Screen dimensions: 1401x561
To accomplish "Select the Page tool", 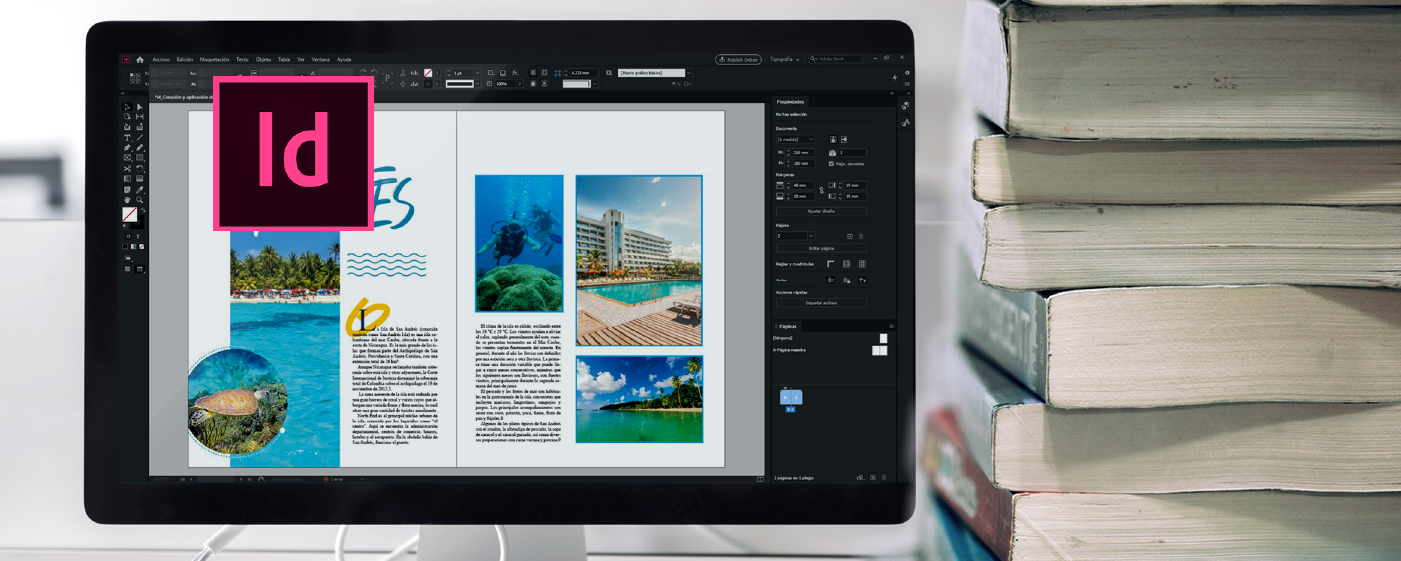I will 127,117.
